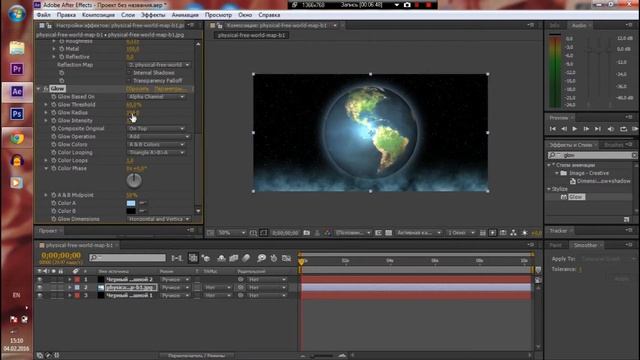The width and height of the screenshot is (640, 360).
Task: Take snapshot with viewer camera icon
Action: click(x=307, y=233)
